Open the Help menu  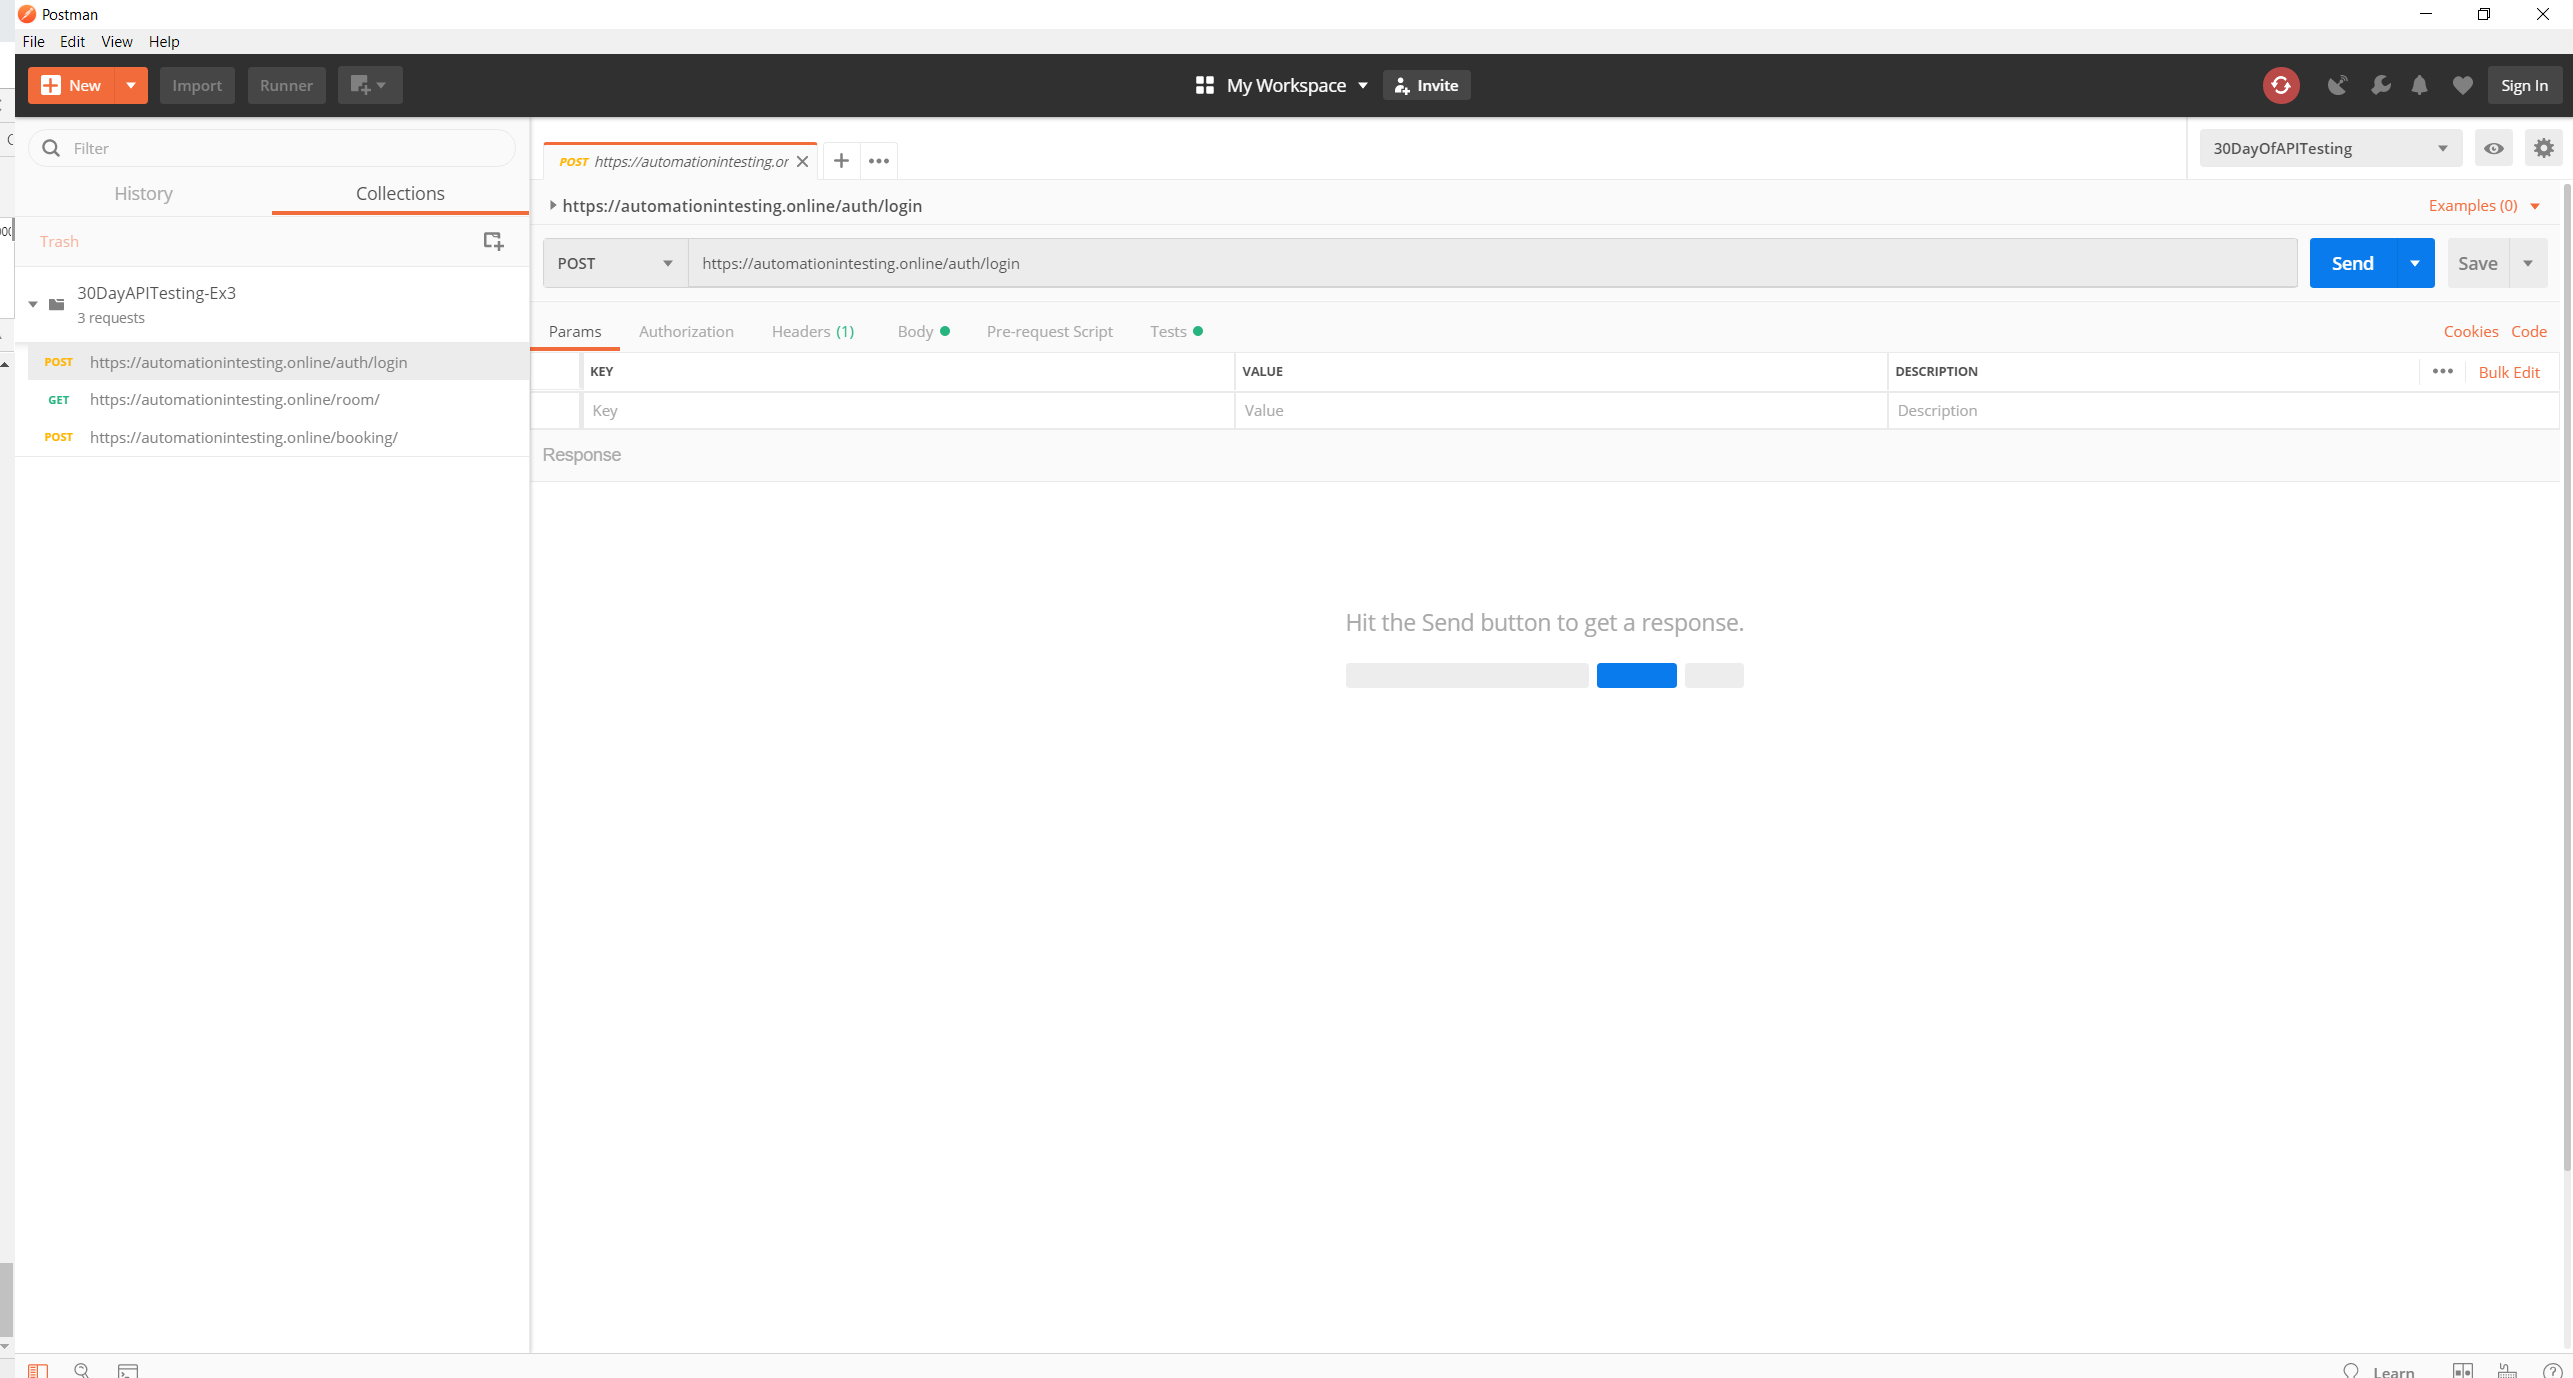pos(164,41)
